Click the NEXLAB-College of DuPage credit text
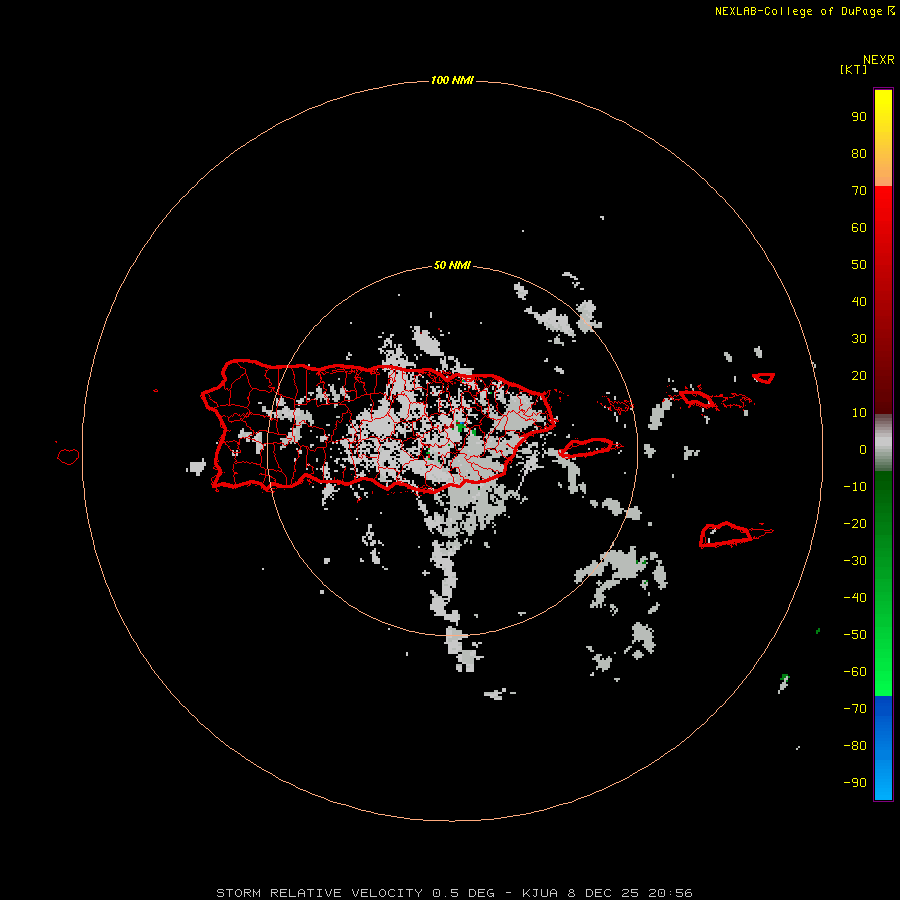Image resolution: width=900 pixels, height=900 pixels. coord(804,11)
